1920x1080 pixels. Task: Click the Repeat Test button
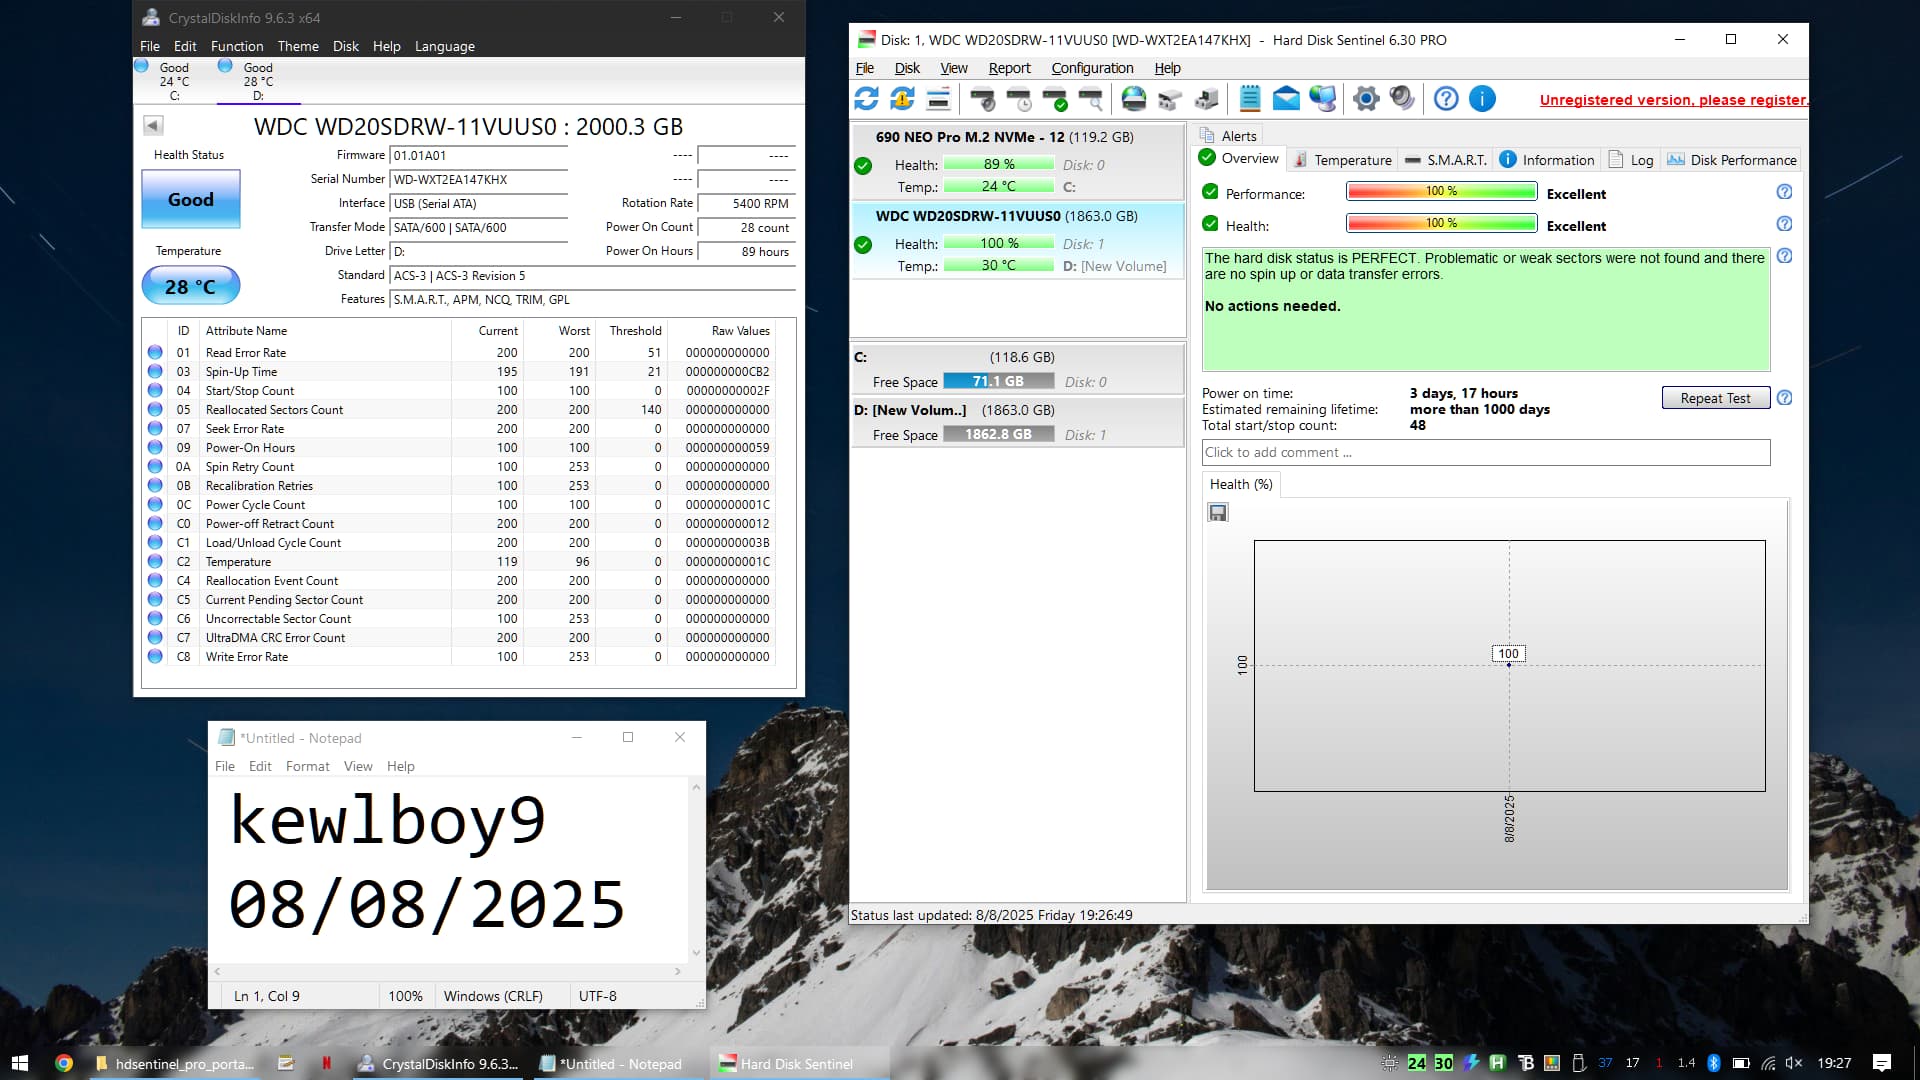1715,398
